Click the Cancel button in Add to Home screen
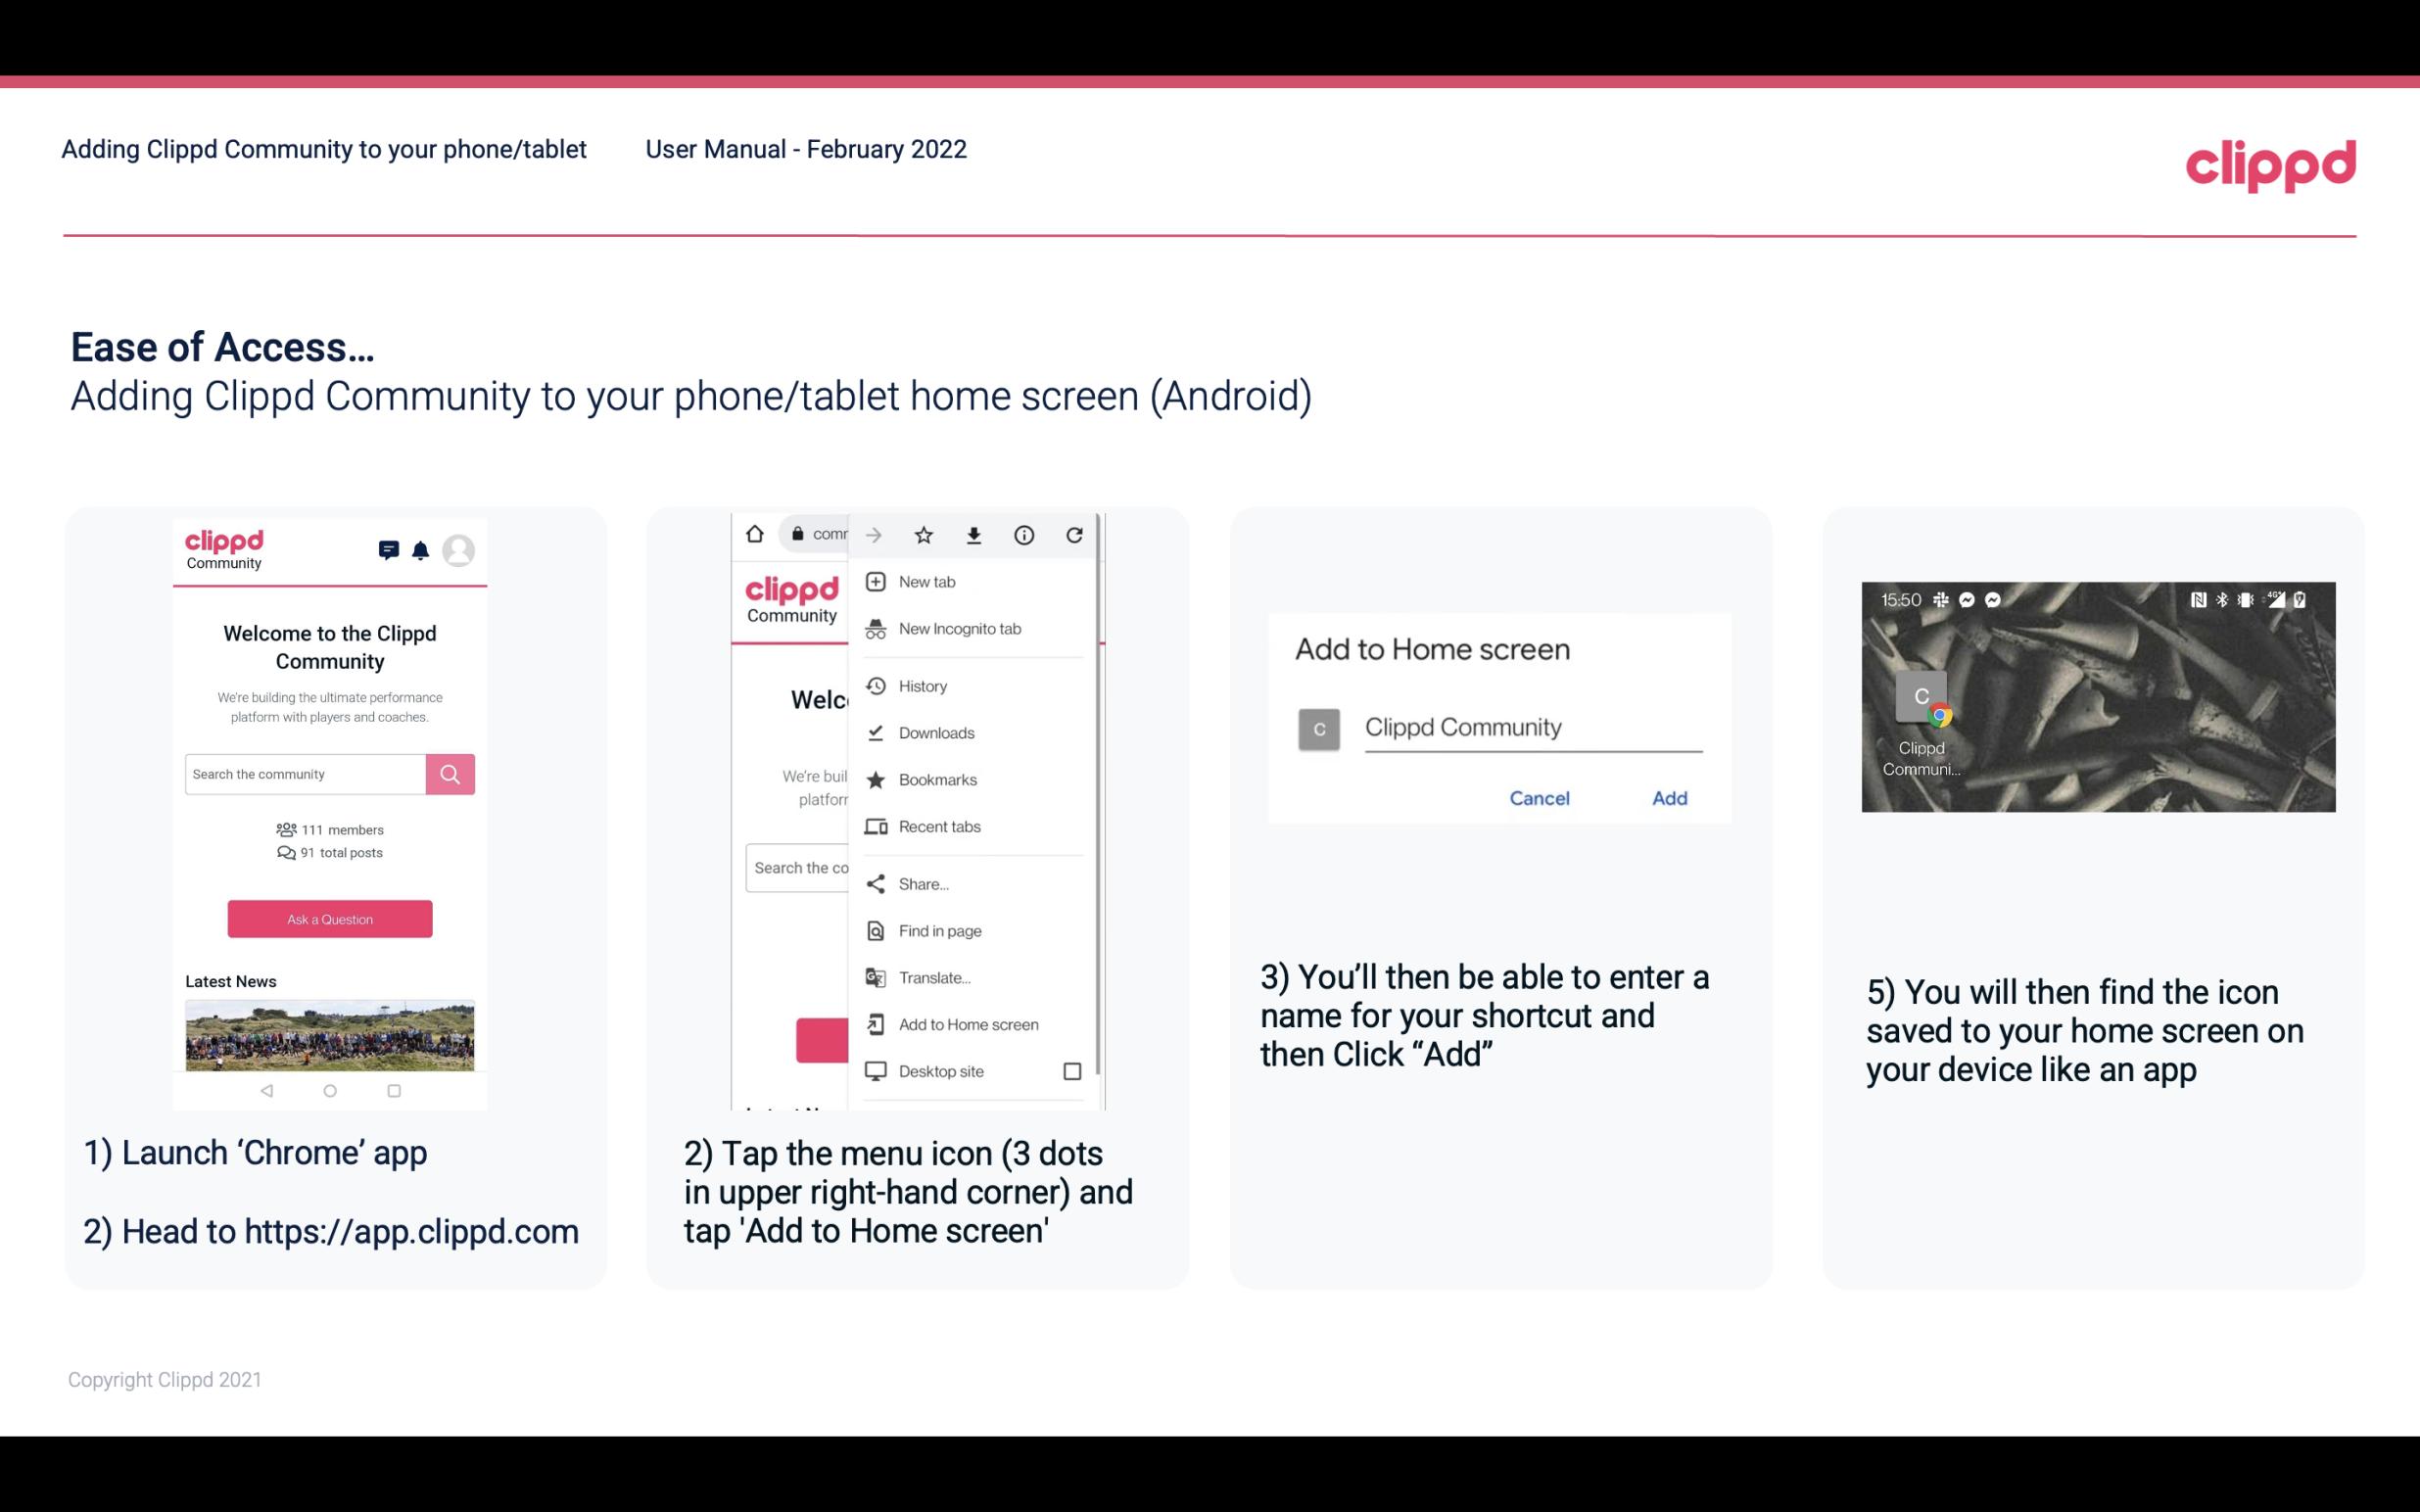2420x1512 pixels. 1537,796
